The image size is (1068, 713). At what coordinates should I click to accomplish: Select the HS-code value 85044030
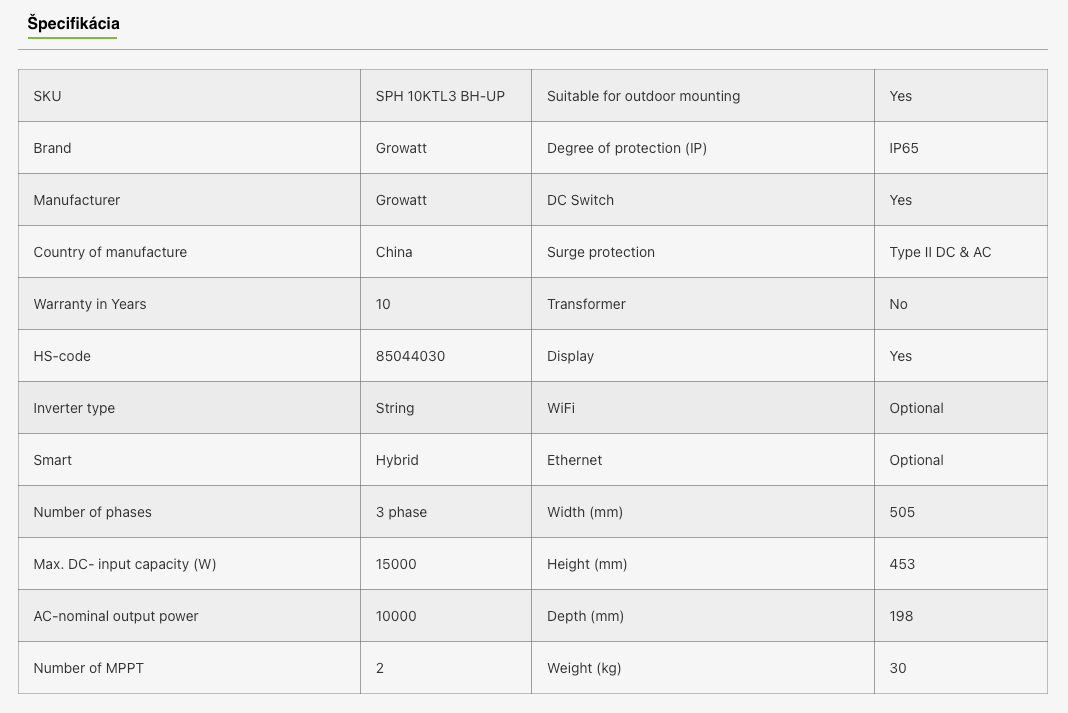(410, 356)
